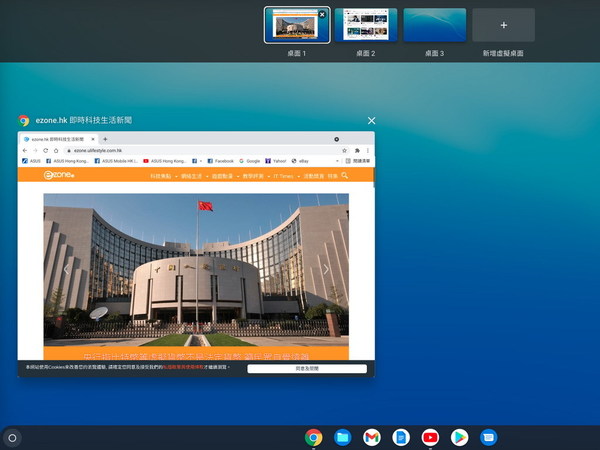Image resolution: width=600 pixels, height=450 pixels.
Task: Click the search magnifier on the ezone header
Action: 344,175
